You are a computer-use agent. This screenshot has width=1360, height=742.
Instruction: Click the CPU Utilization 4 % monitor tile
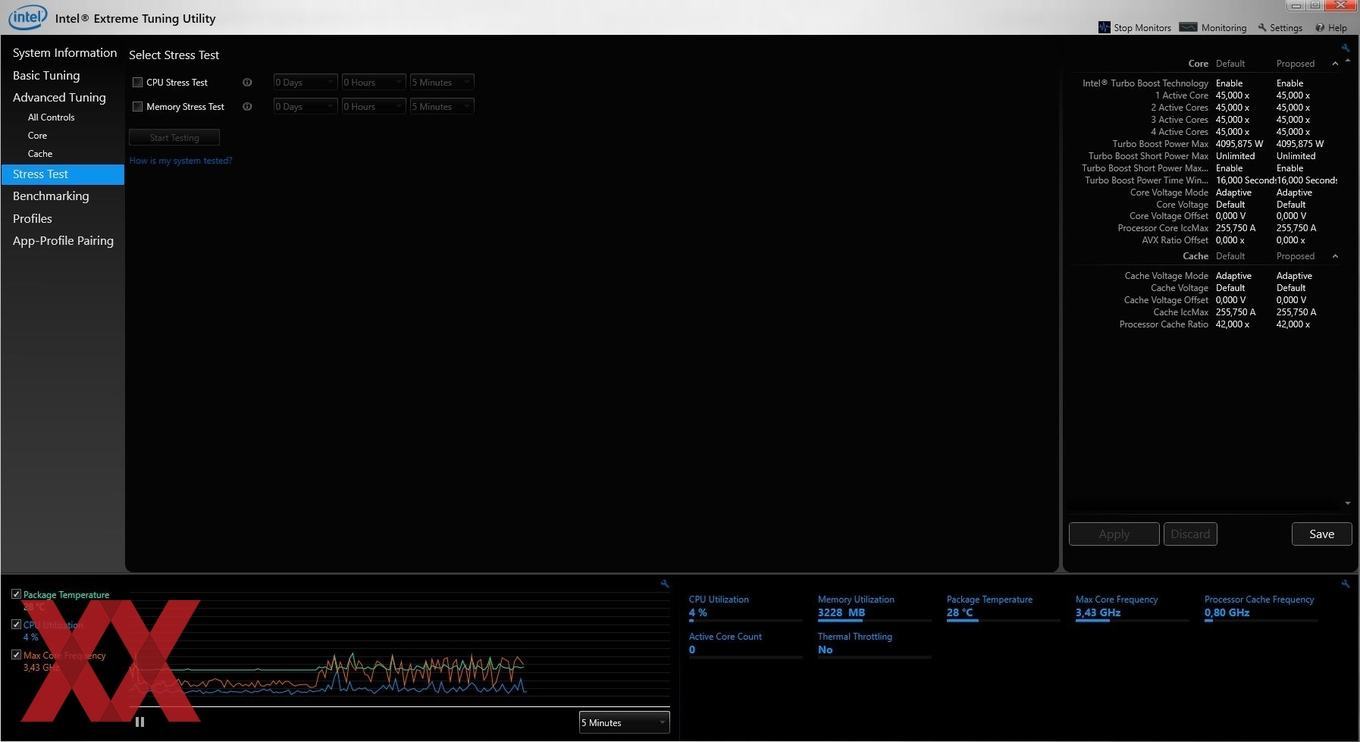[745, 607]
